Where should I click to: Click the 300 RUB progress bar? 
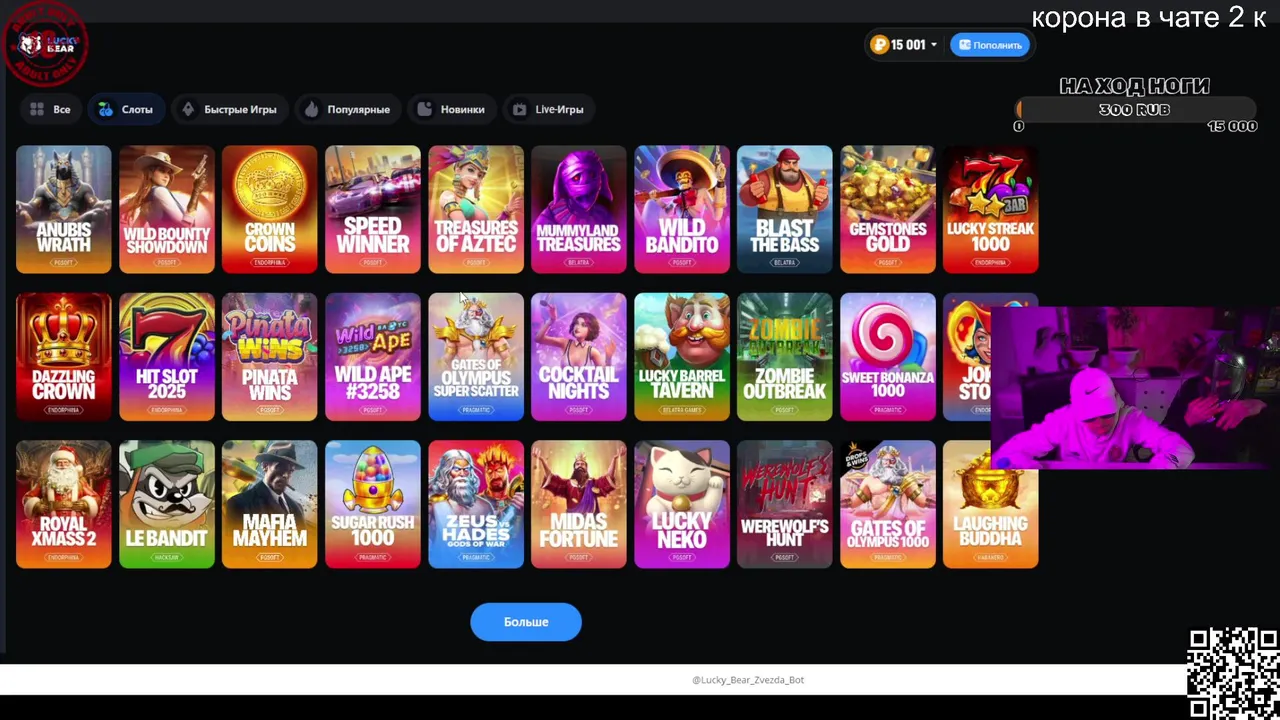click(1135, 110)
